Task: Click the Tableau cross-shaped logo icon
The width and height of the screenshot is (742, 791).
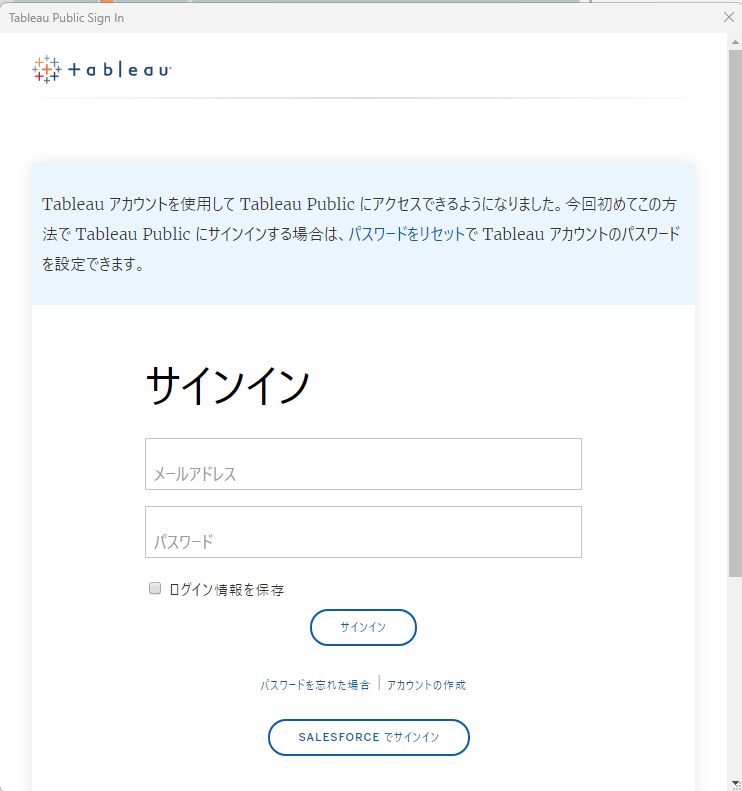Action: 46,69
